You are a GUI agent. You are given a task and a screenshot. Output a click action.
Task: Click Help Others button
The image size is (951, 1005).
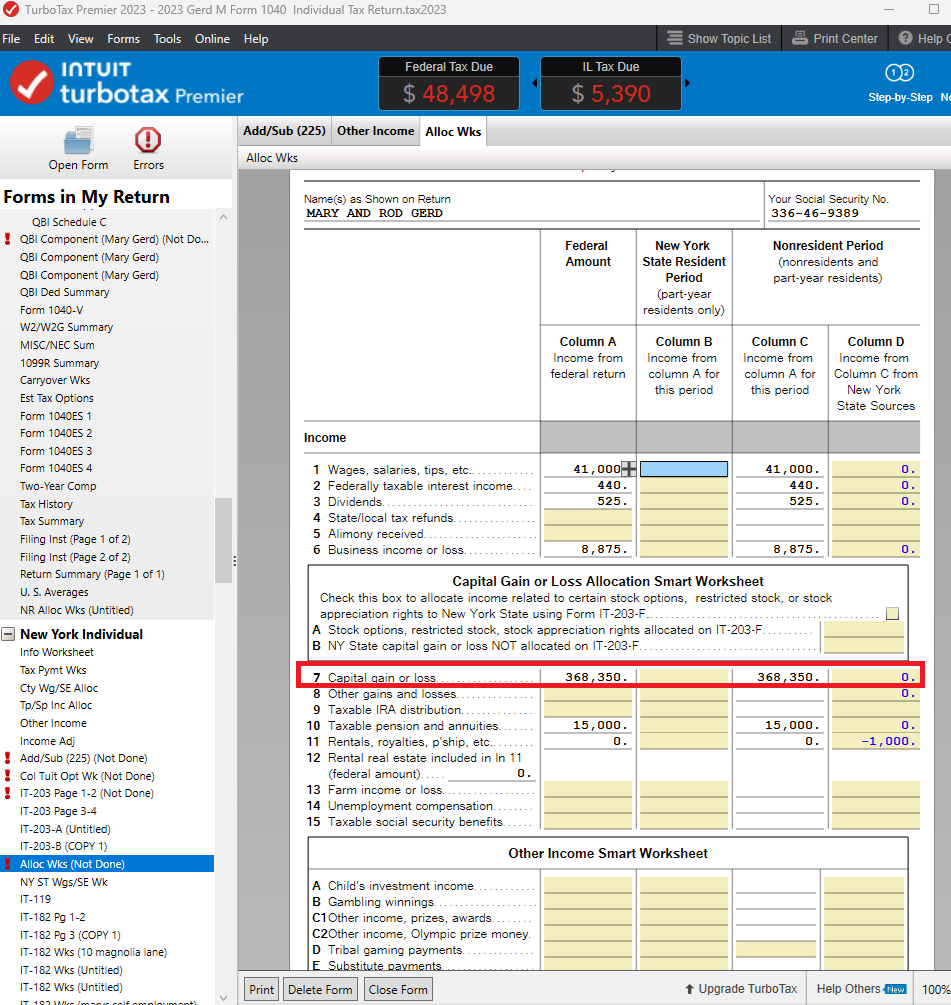point(862,989)
